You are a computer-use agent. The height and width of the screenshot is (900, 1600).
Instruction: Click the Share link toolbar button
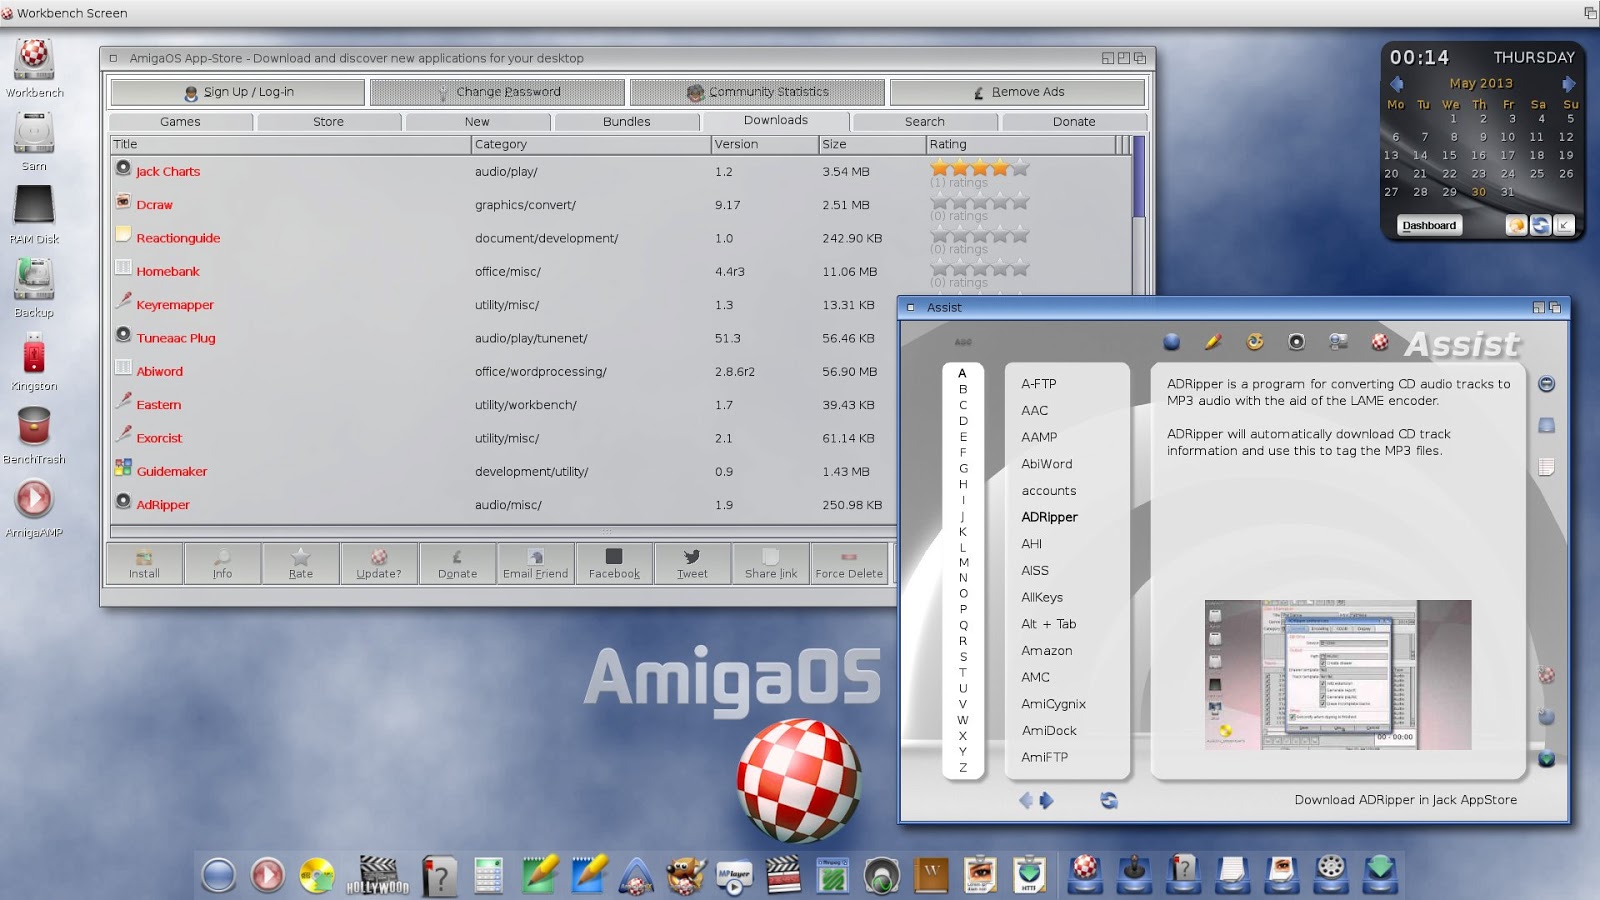(771, 563)
